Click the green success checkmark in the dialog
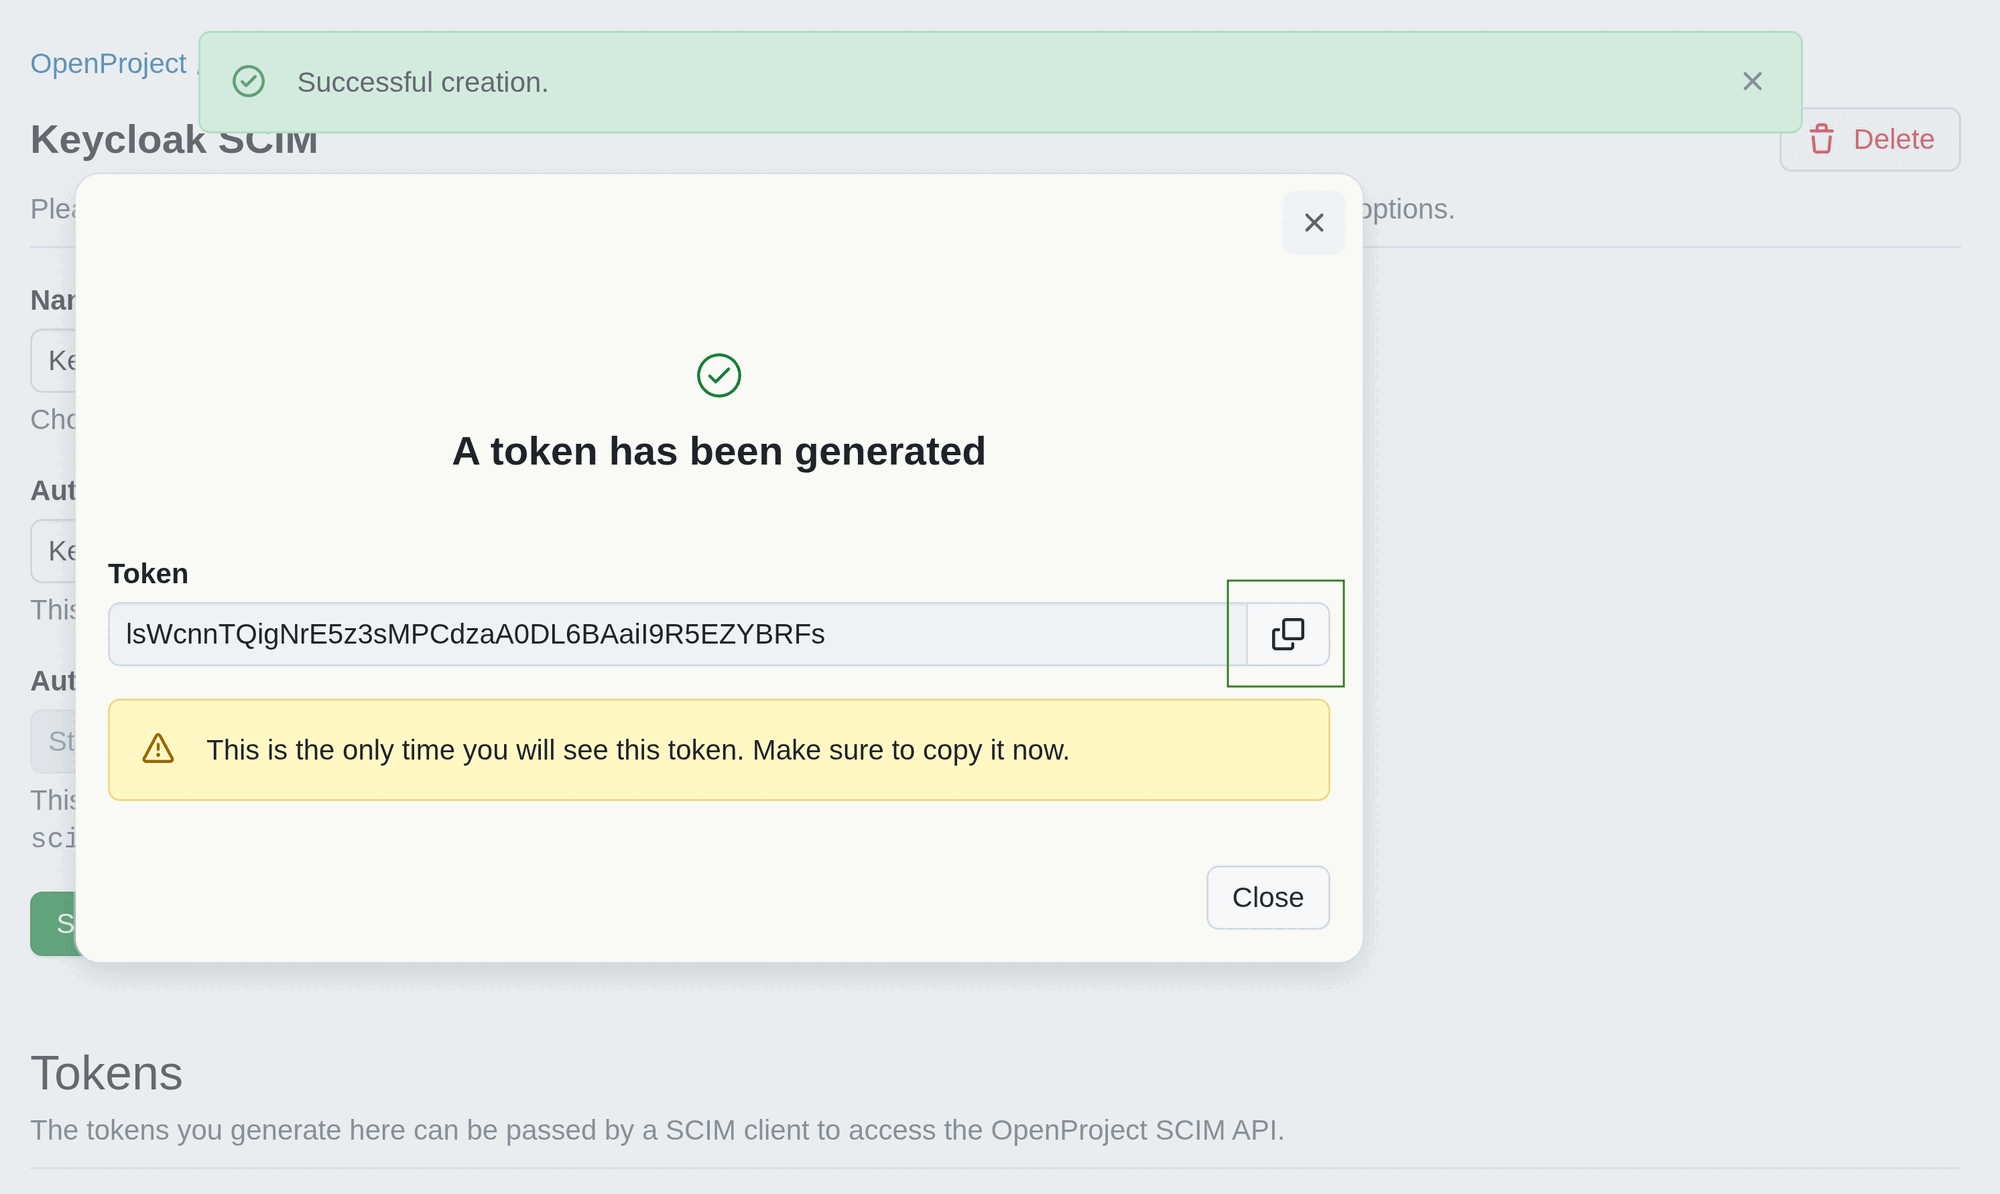Image resolution: width=2000 pixels, height=1194 pixels. (x=718, y=376)
